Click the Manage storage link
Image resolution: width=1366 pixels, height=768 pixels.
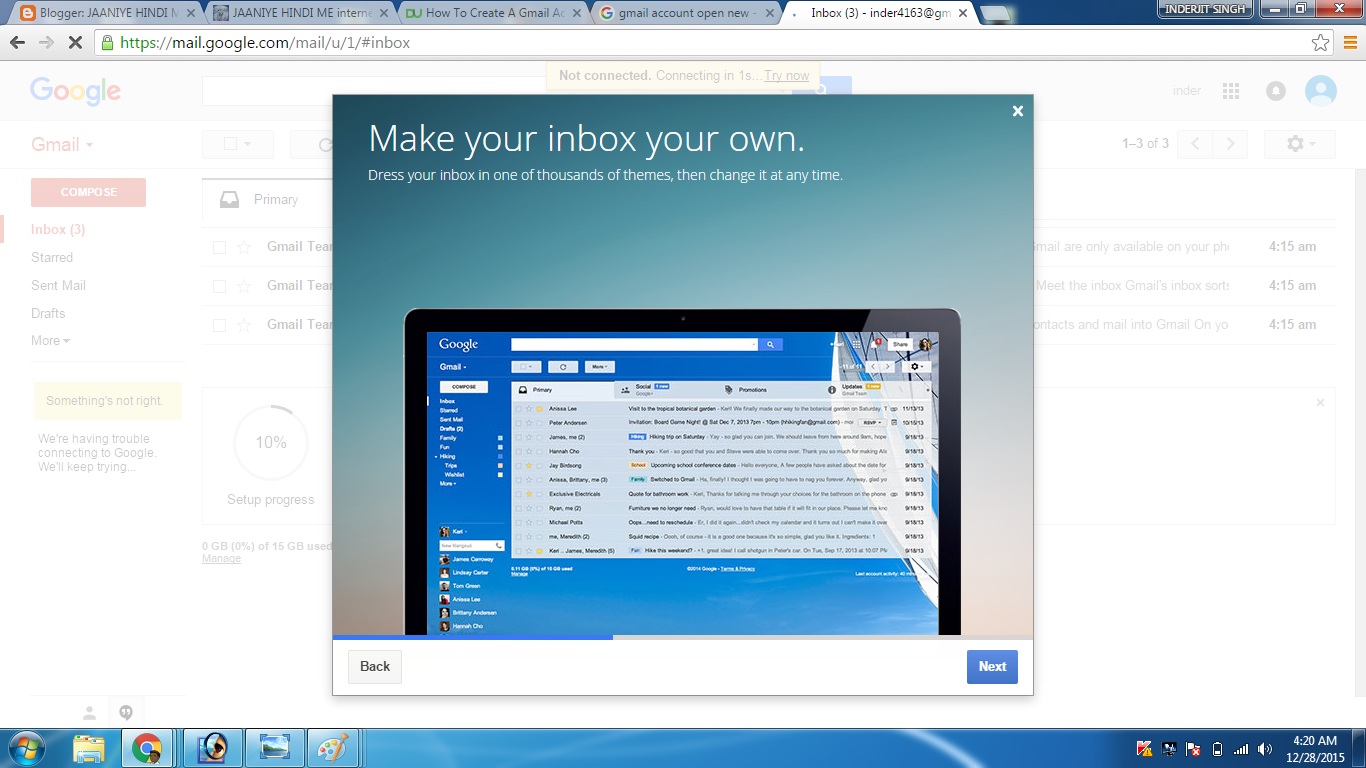point(221,559)
